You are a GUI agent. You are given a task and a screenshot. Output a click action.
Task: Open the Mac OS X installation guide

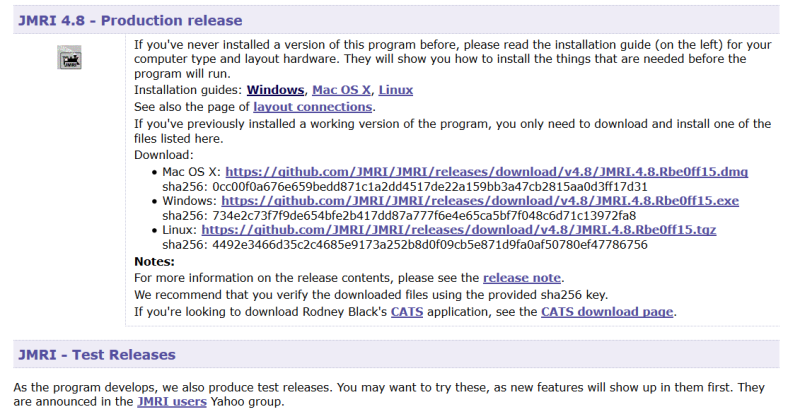coord(341,90)
